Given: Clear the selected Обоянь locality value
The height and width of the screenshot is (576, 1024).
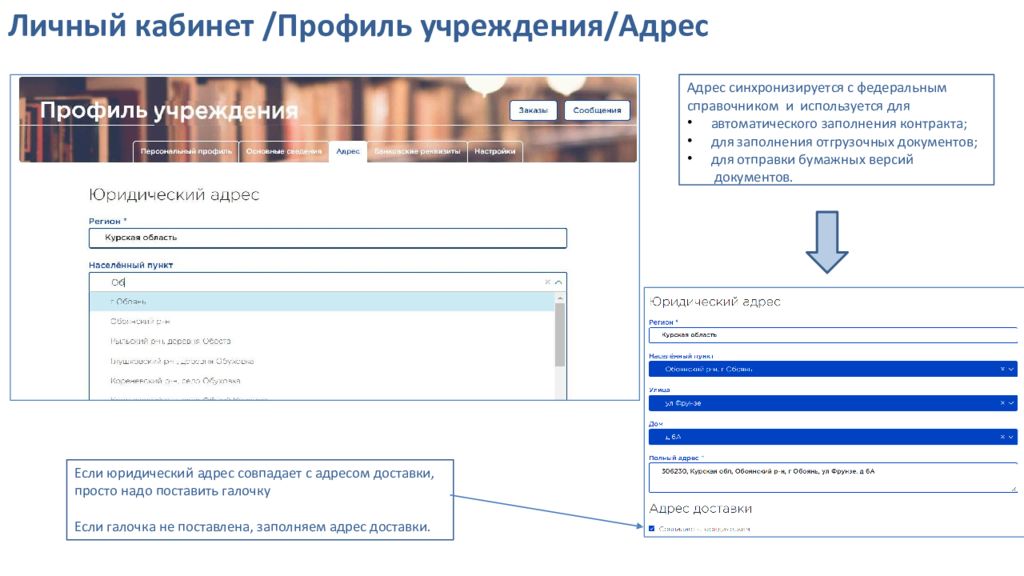Looking at the screenshot, I should coord(1002,369).
